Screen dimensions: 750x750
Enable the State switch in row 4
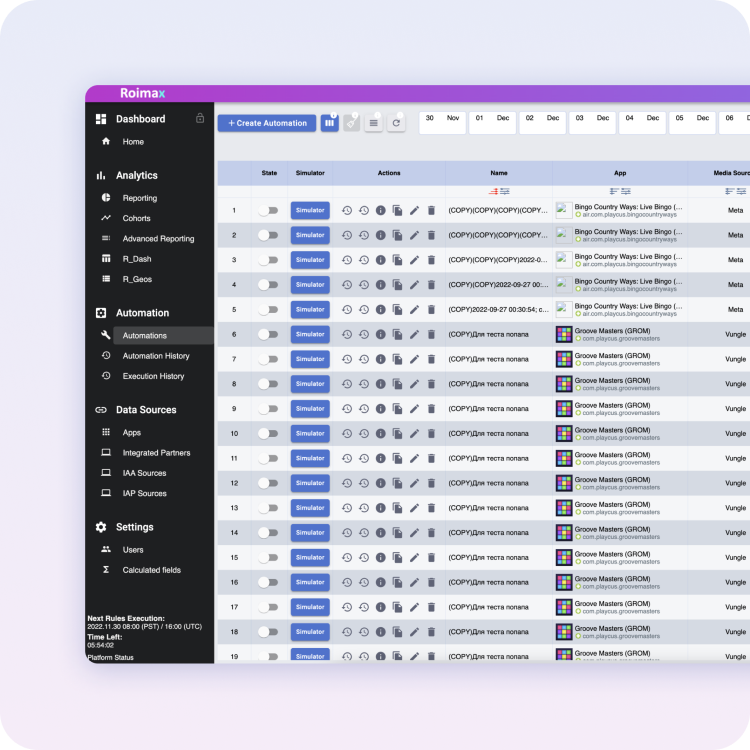268,285
